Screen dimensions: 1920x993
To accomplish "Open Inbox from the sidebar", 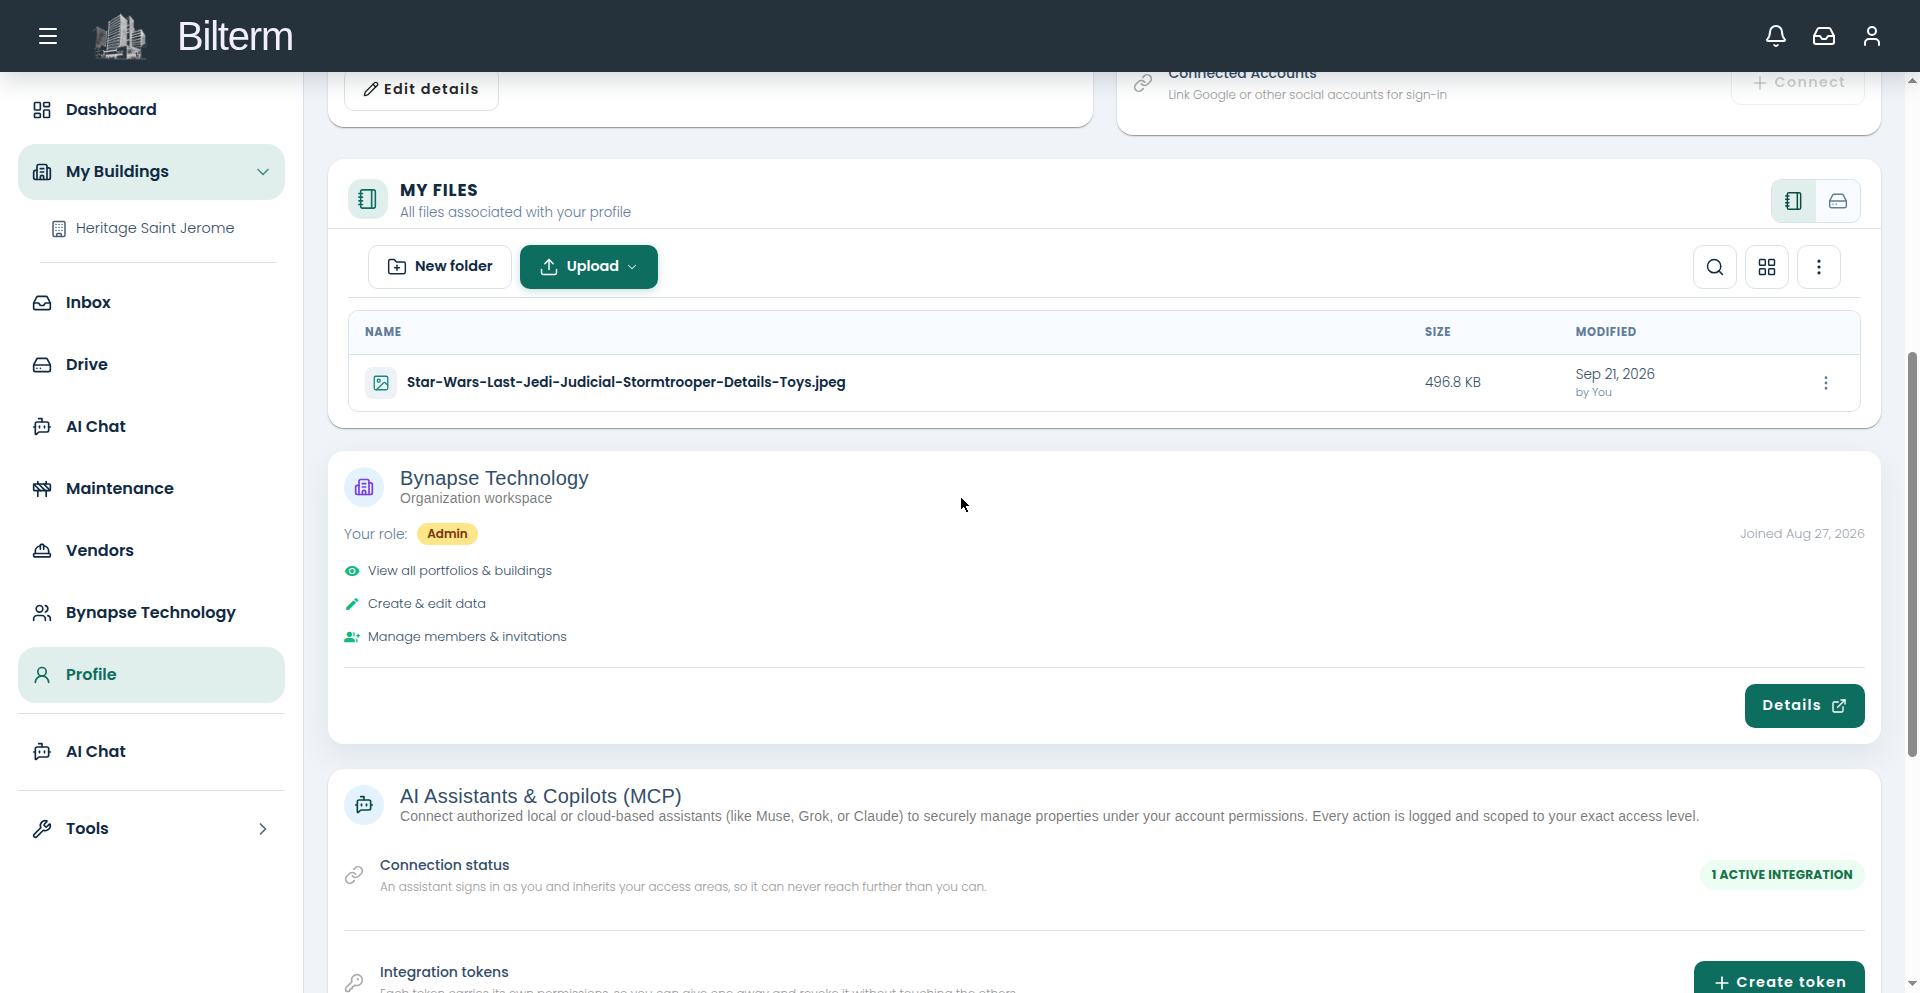I will point(151,303).
